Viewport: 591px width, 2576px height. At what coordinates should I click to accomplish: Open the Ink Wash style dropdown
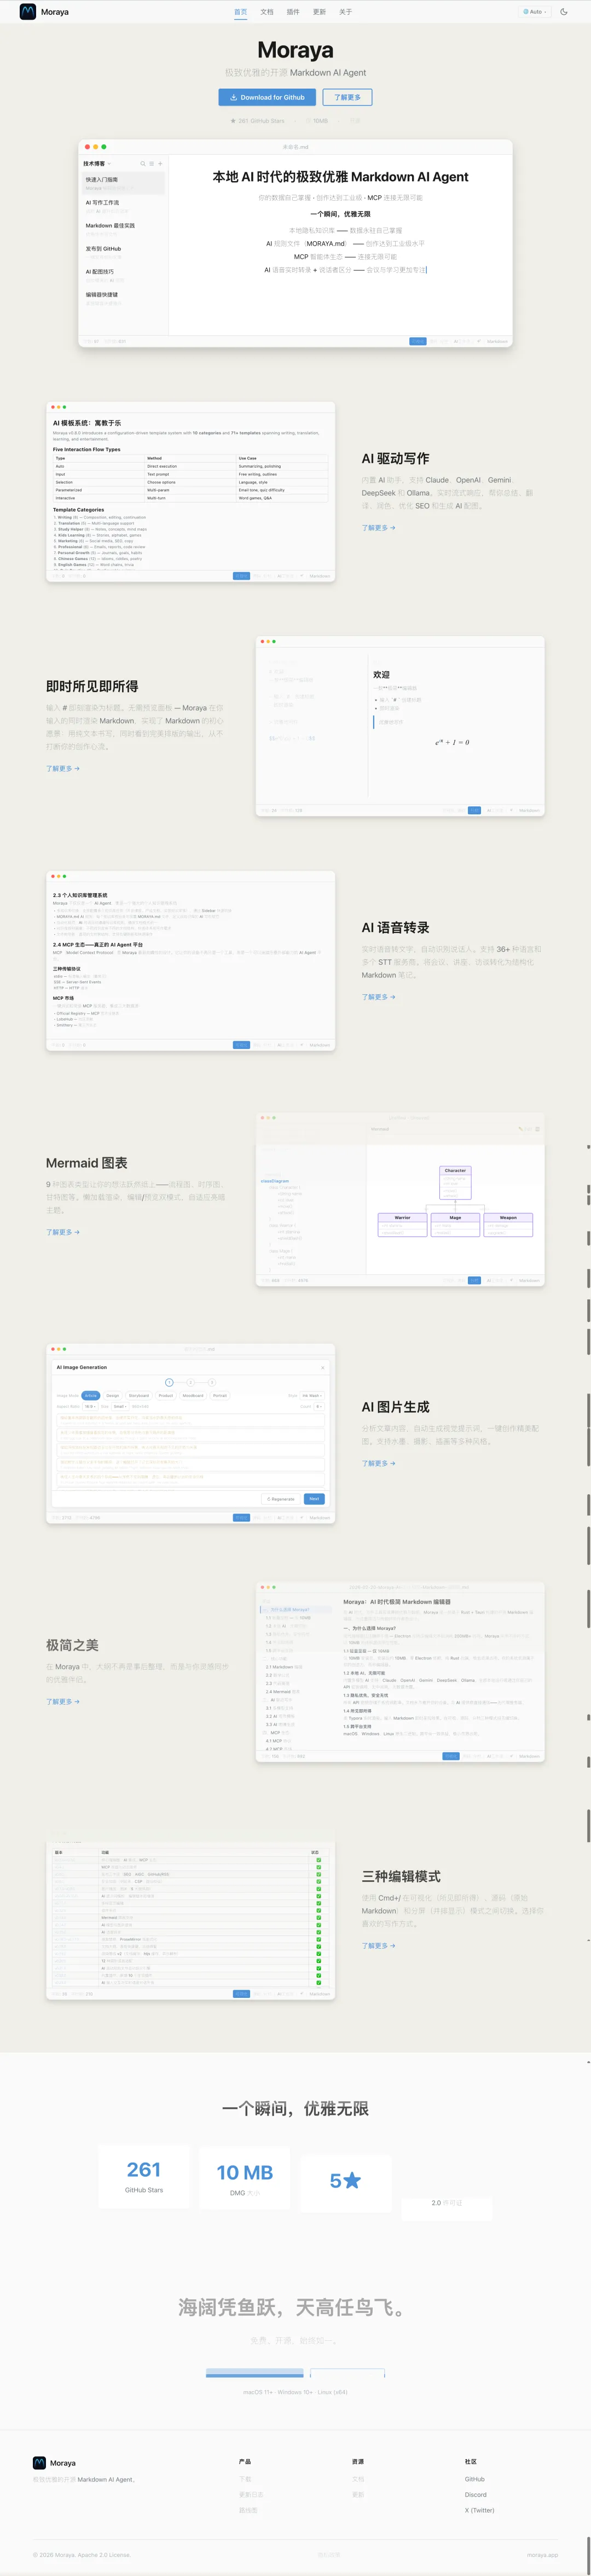(312, 1395)
